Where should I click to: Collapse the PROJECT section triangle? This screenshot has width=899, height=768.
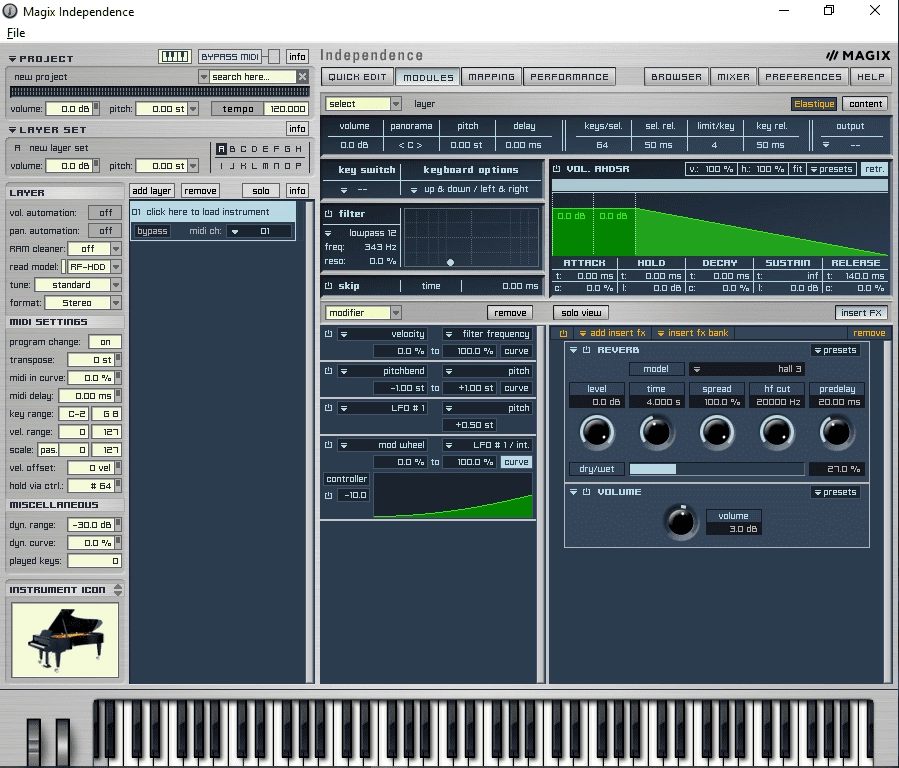coord(12,58)
